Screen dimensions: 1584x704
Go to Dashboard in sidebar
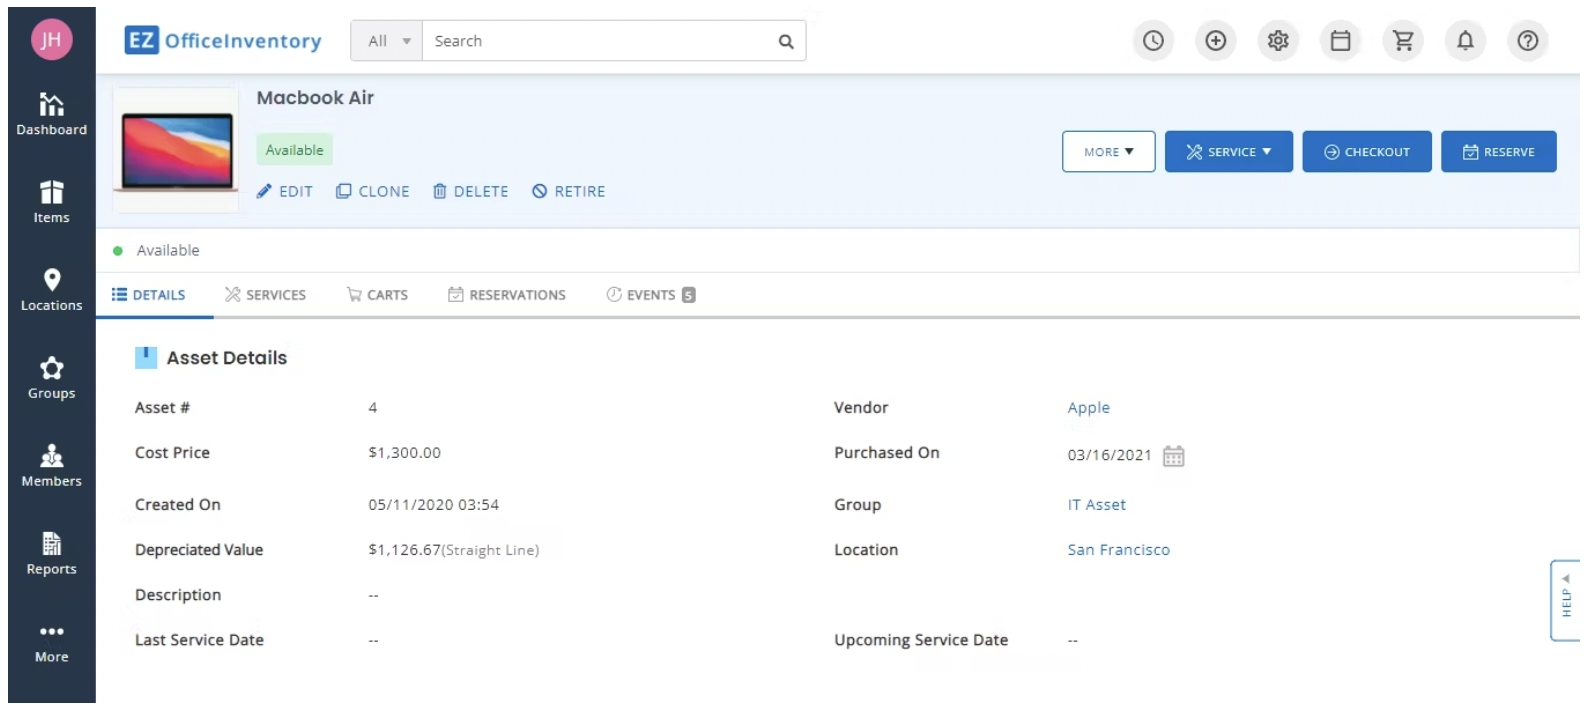[x=51, y=114]
